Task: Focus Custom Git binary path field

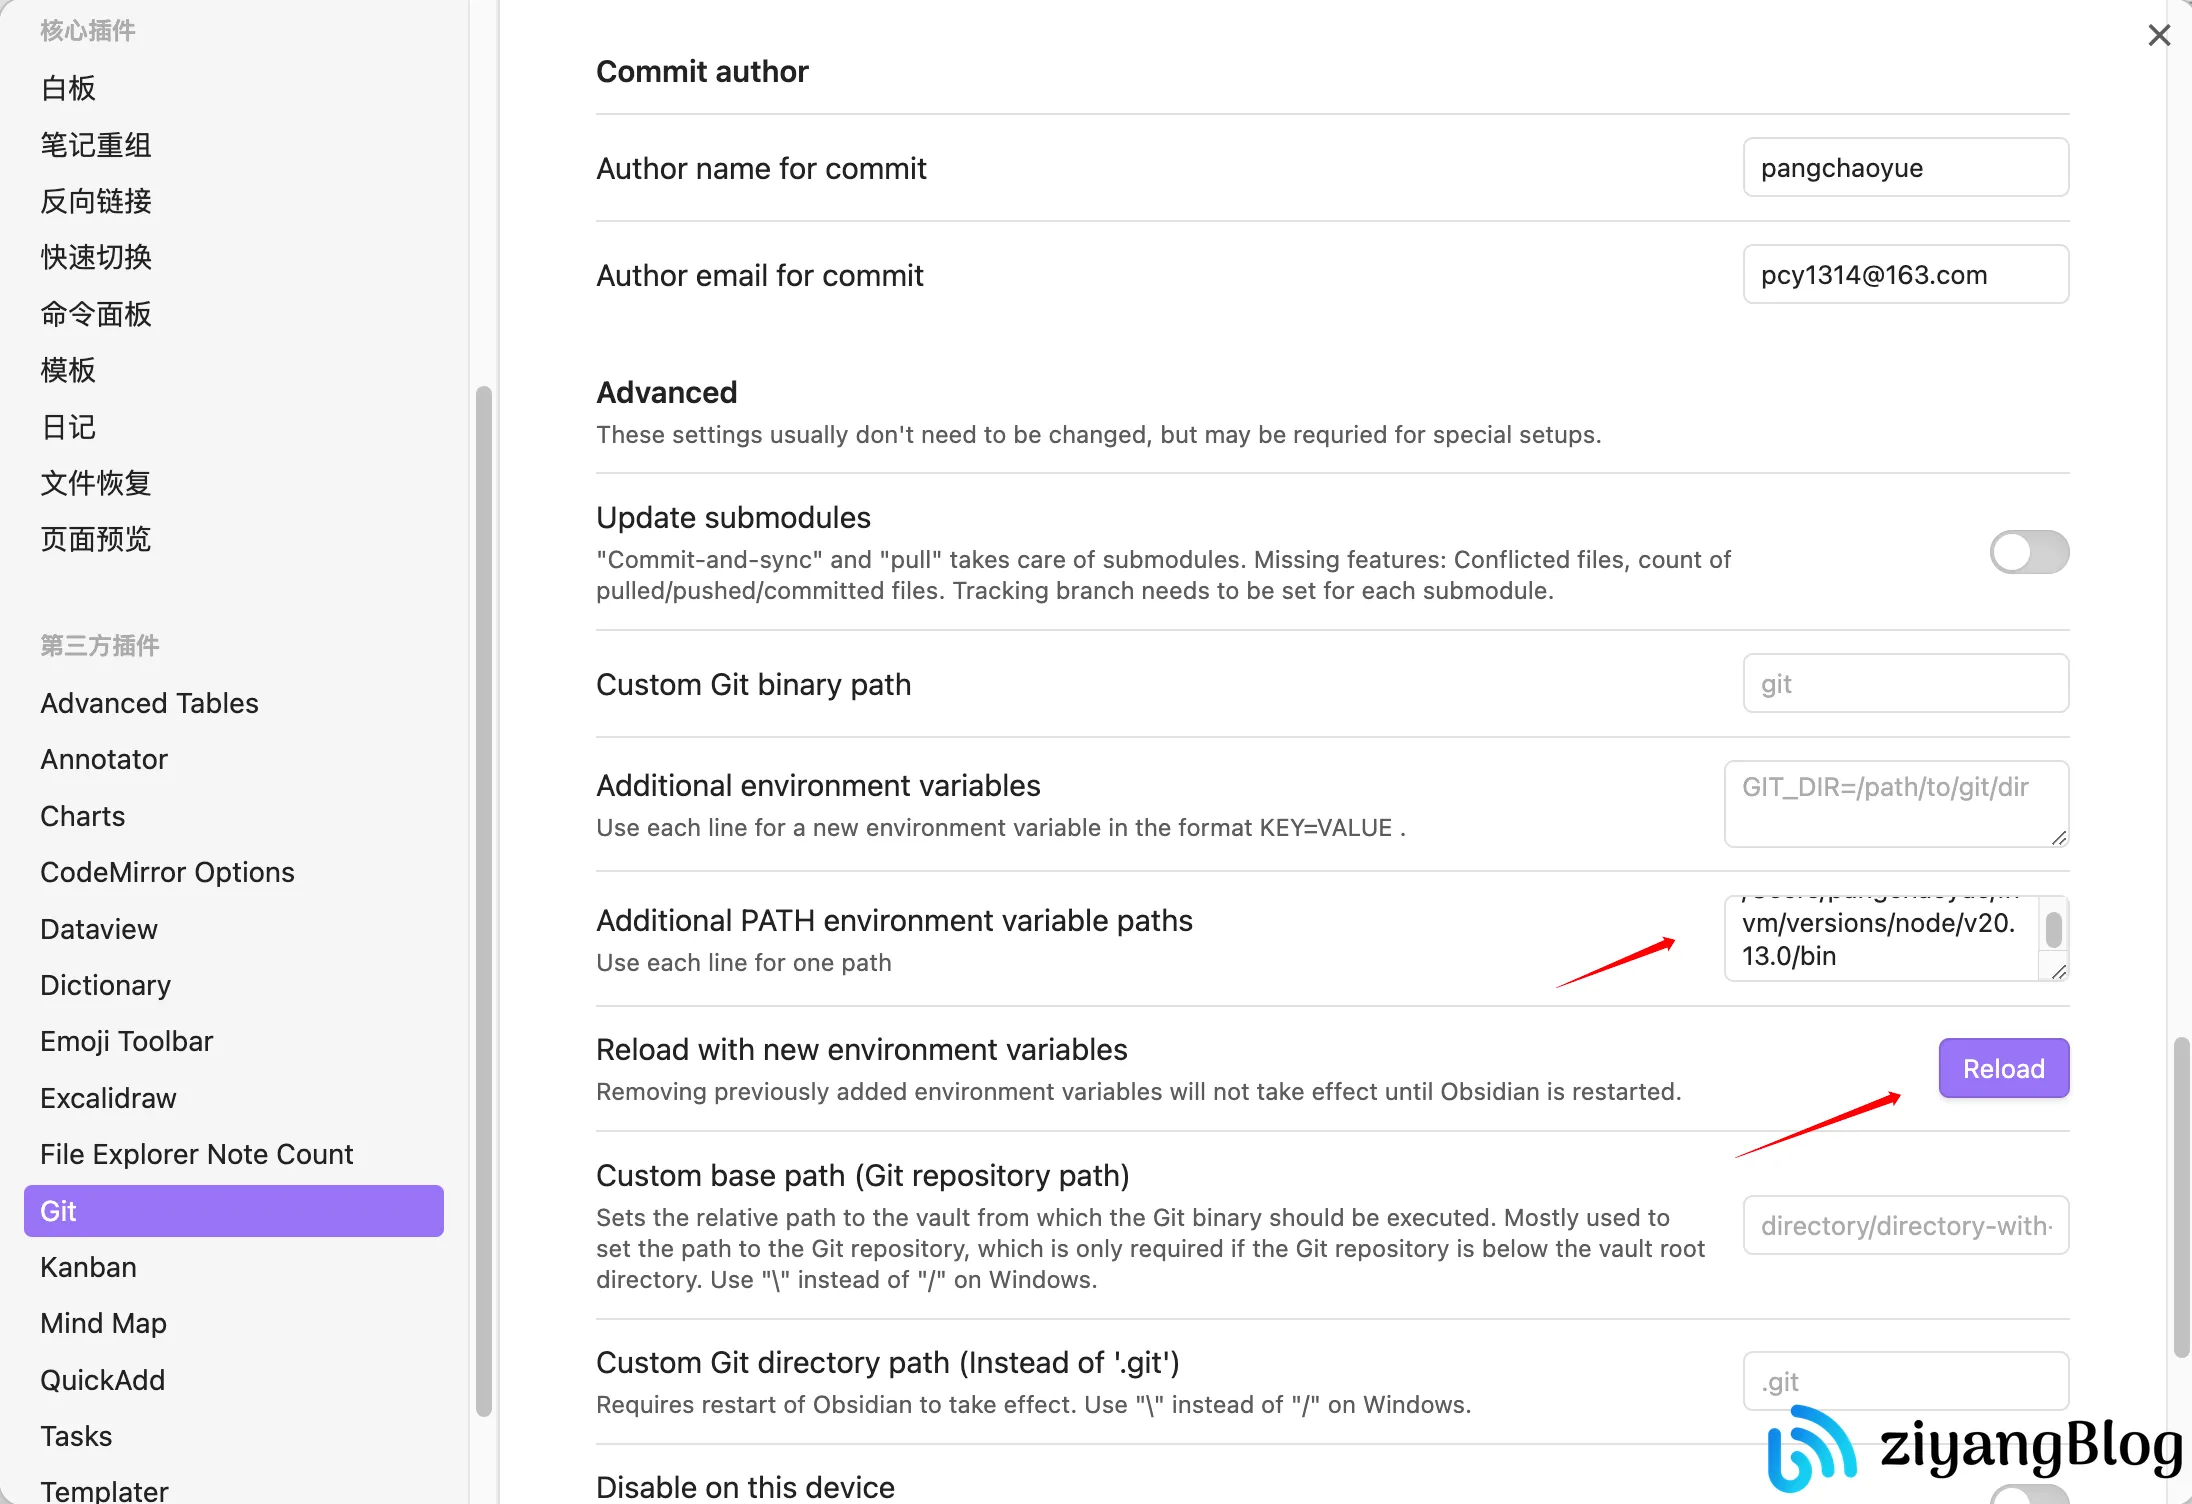Action: click(x=1905, y=684)
